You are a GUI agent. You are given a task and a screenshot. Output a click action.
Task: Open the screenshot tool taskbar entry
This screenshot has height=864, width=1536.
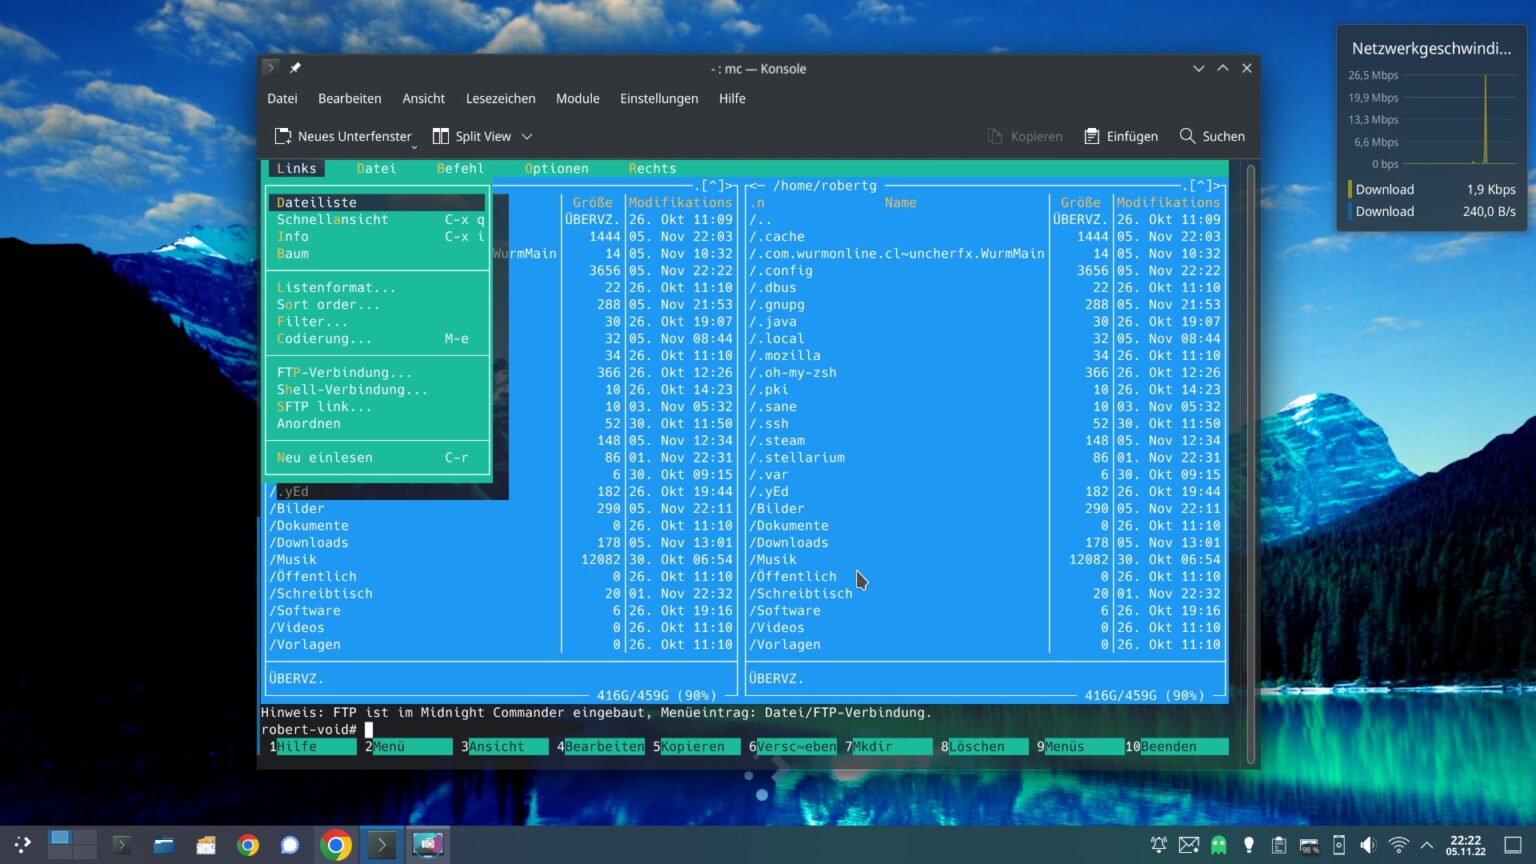tap(428, 845)
